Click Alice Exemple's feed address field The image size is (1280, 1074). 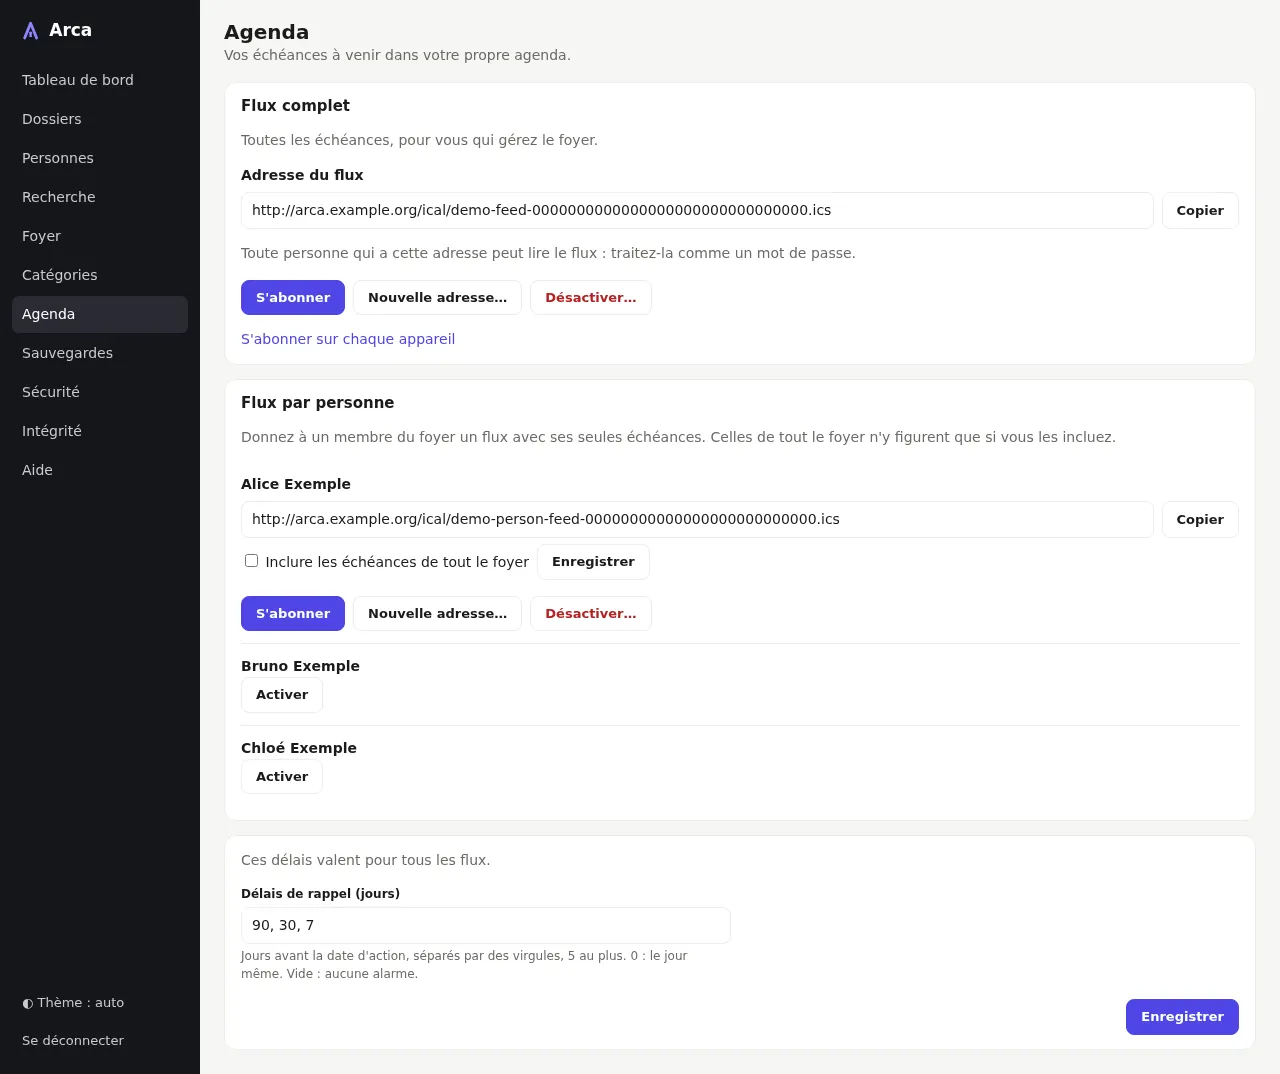697,520
